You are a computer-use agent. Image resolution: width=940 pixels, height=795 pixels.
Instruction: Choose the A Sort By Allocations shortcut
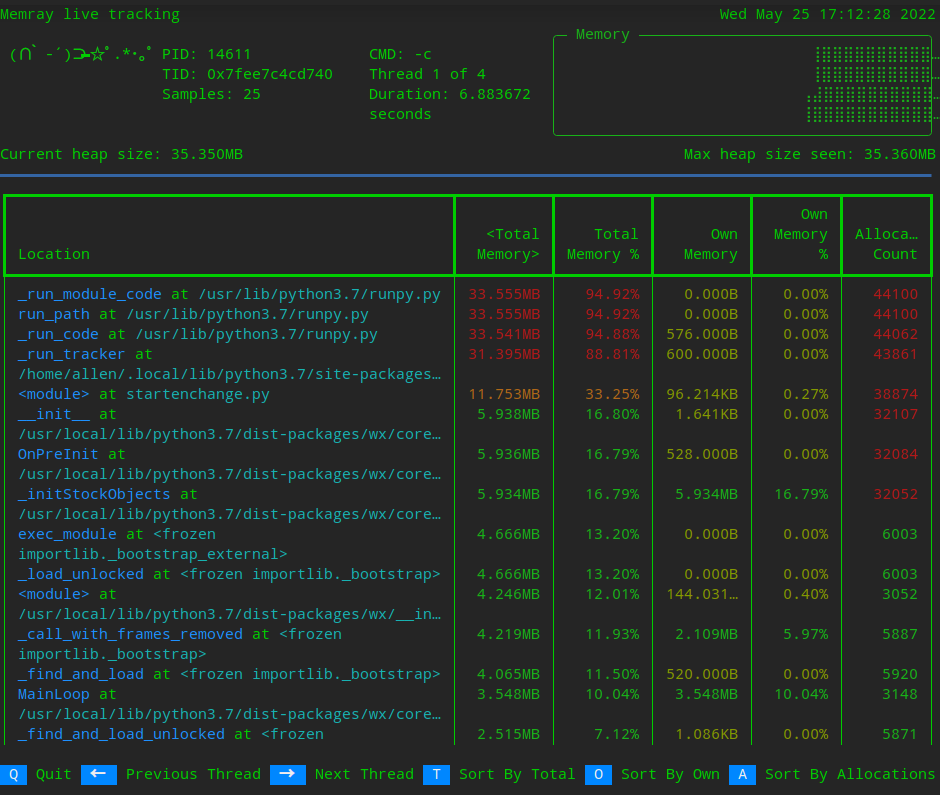click(x=832, y=775)
